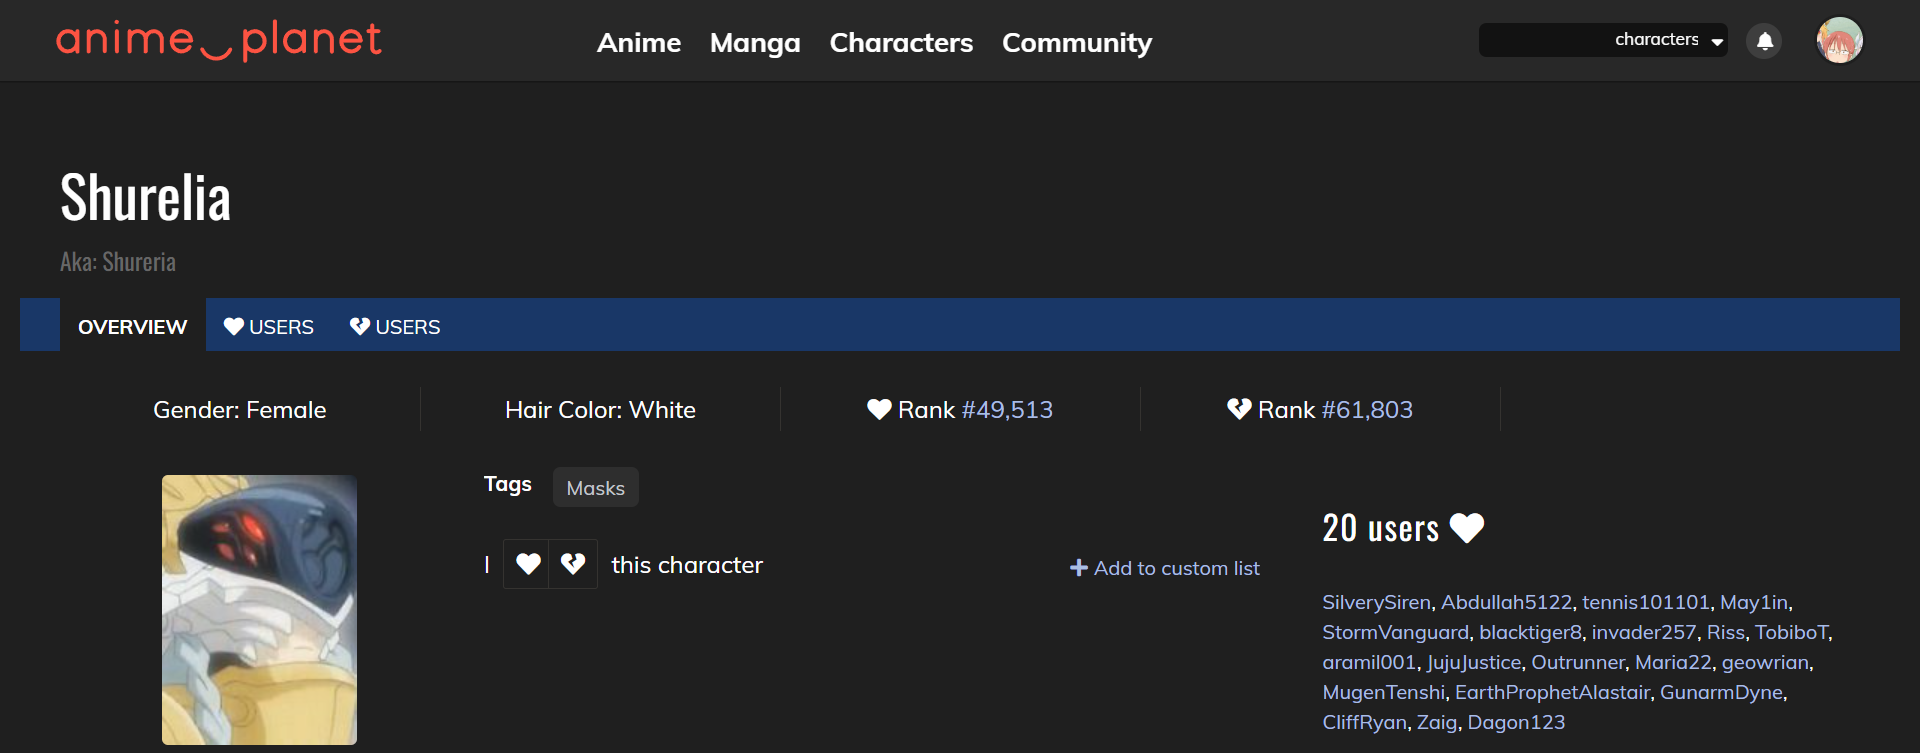Click the Shurelia character thumbnail
Image resolution: width=1920 pixels, height=753 pixels.
pos(259,610)
